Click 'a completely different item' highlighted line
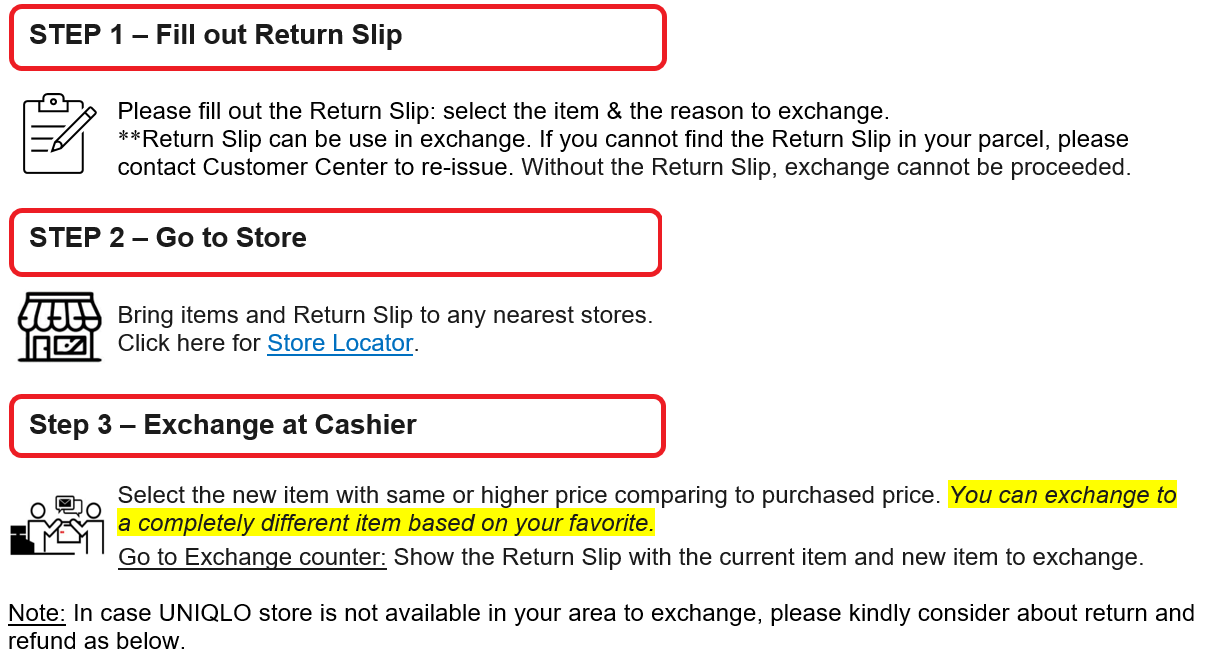This screenshot has height=657, width=1206. click(385, 522)
